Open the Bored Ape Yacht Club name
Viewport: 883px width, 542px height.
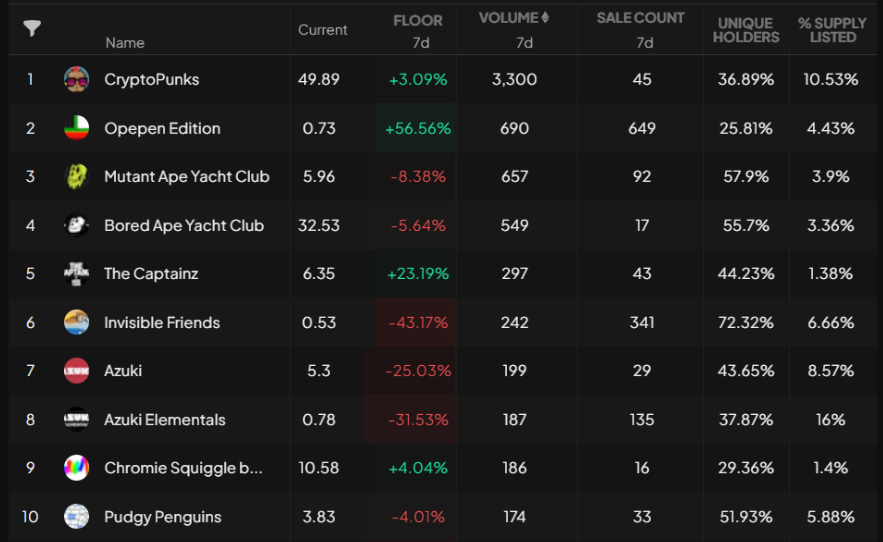pos(184,225)
